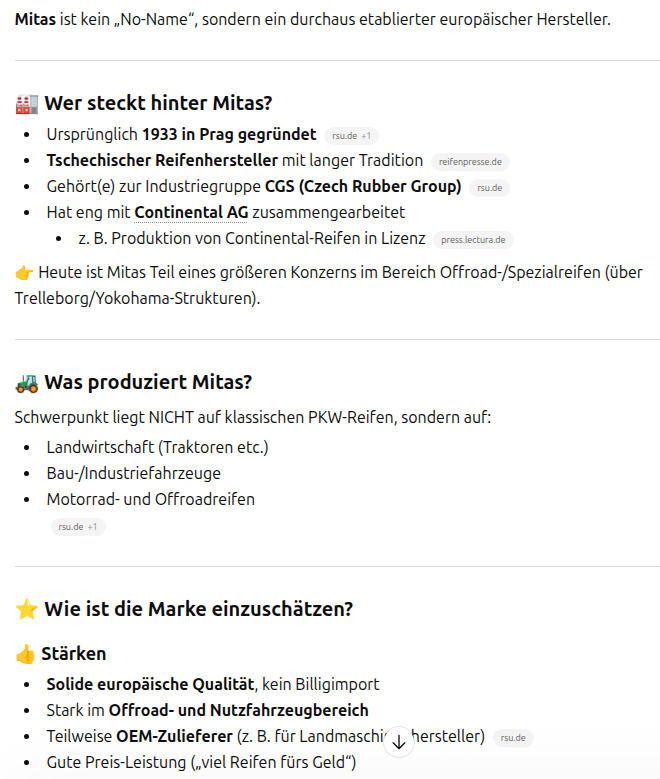Click the pointing hand emoji before "Heute ist Mitas"

pyautogui.click(x=24, y=272)
